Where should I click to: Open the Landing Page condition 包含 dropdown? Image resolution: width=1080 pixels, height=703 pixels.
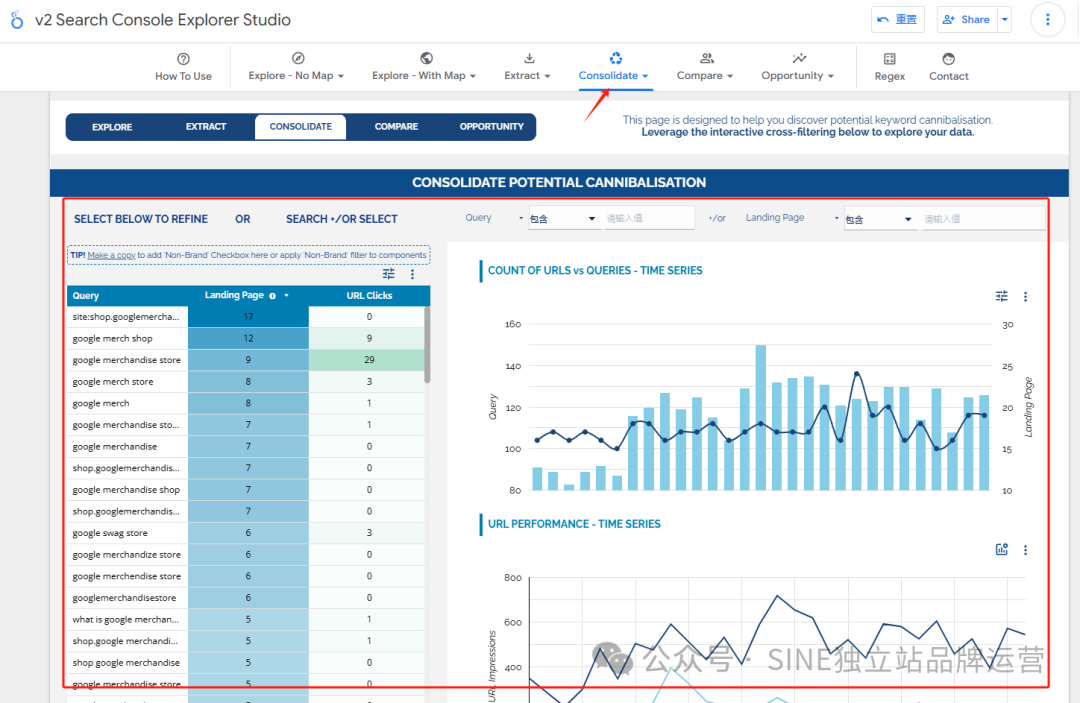[880, 219]
